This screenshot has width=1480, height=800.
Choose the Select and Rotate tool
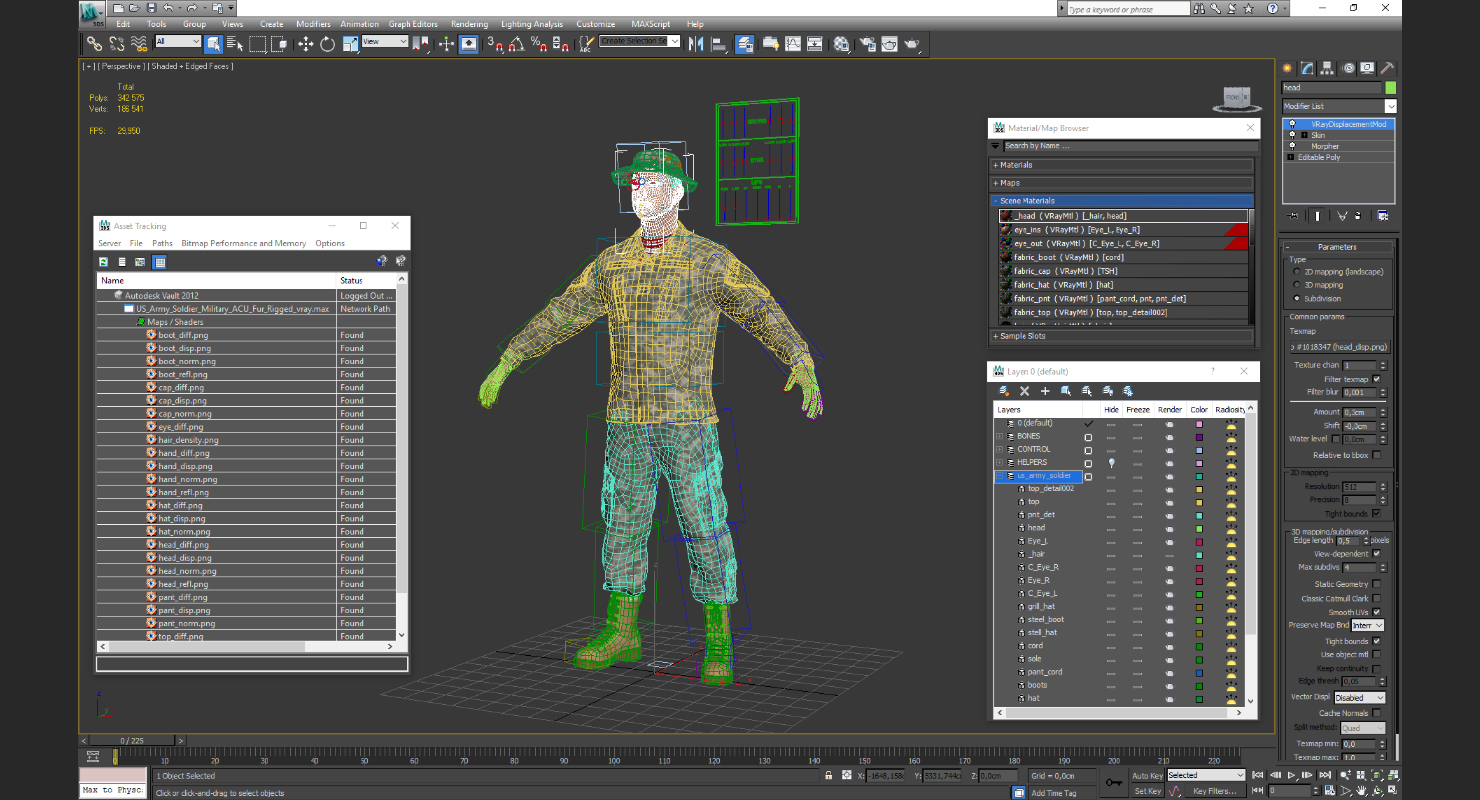tap(327, 44)
